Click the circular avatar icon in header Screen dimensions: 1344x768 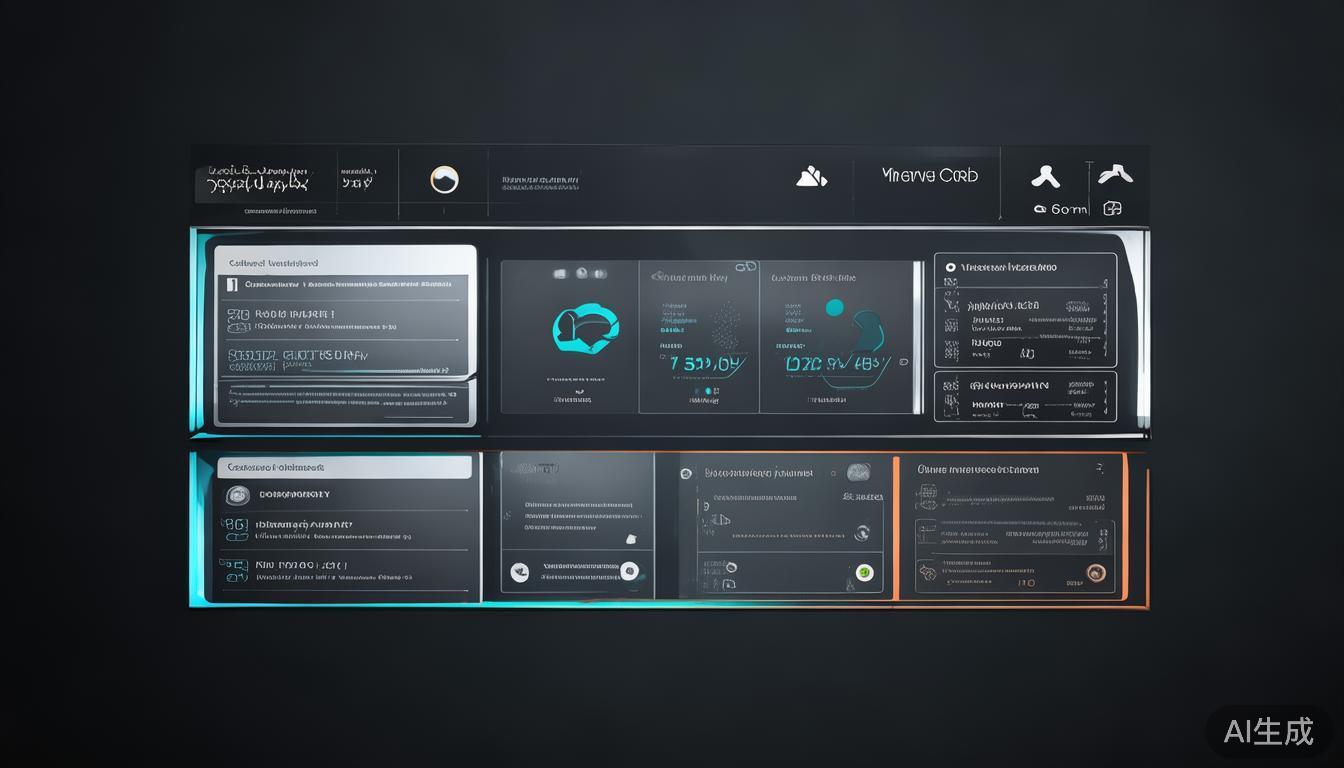(x=444, y=180)
